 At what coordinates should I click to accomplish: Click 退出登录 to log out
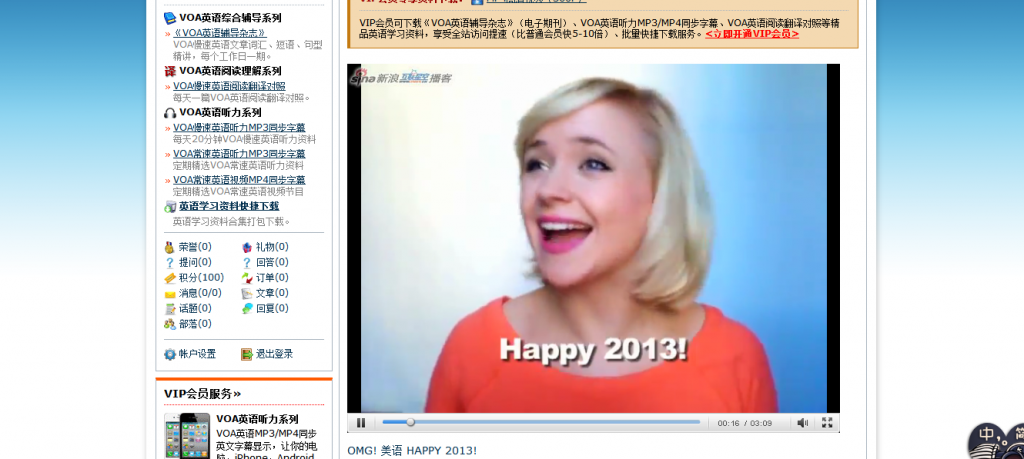click(274, 355)
